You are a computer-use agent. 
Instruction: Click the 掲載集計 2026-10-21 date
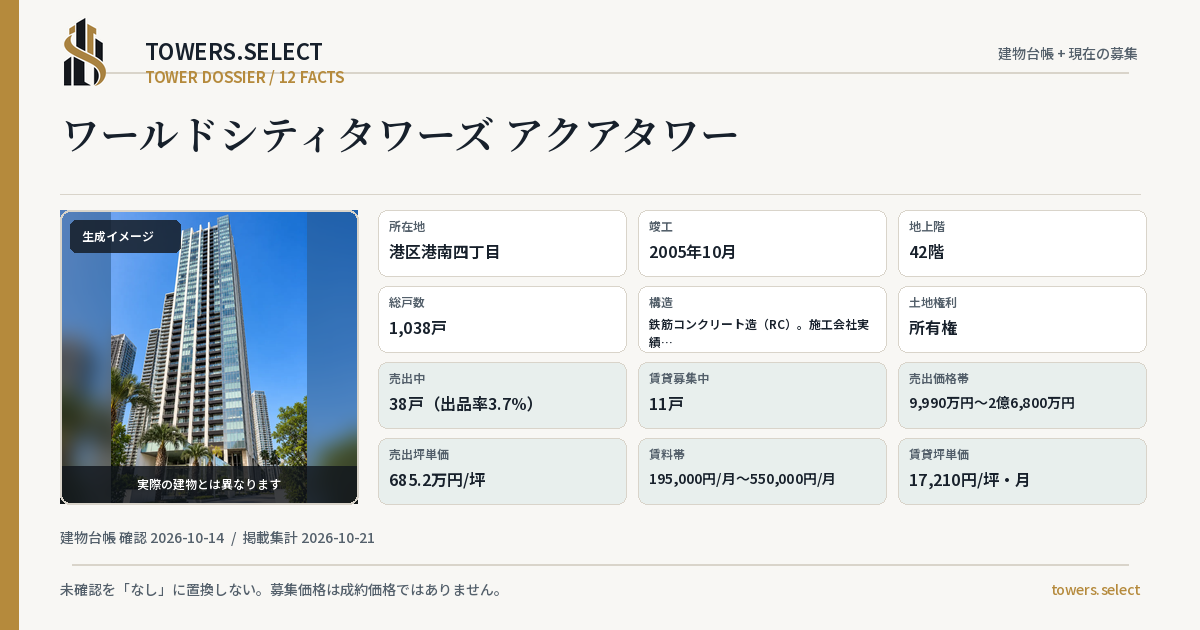coord(309,538)
